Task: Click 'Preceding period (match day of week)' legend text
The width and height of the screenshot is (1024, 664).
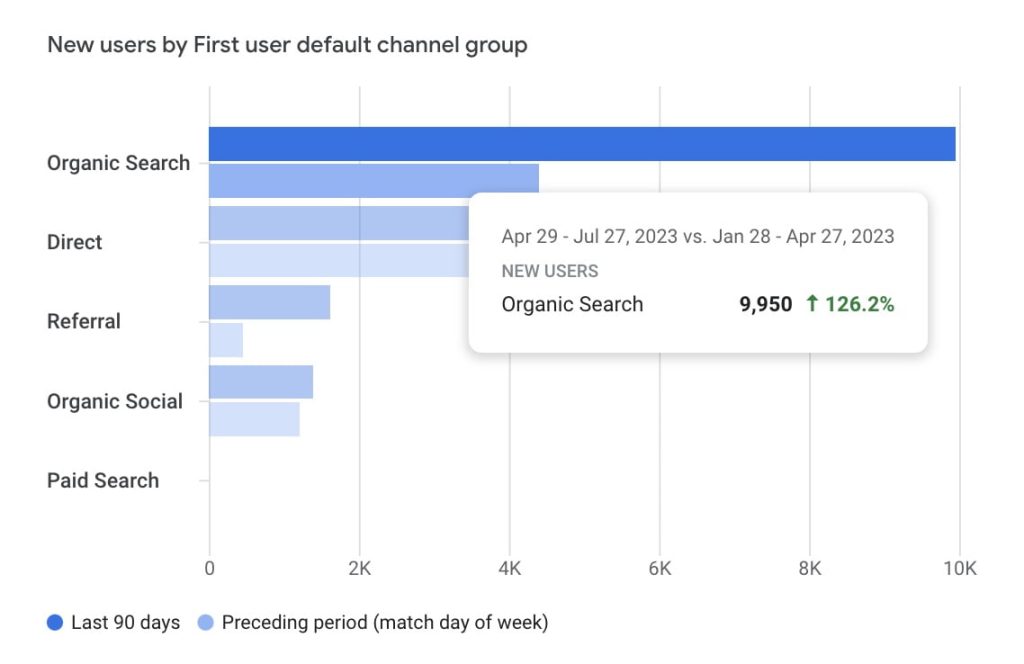Action: pyautogui.click(x=385, y=622)
